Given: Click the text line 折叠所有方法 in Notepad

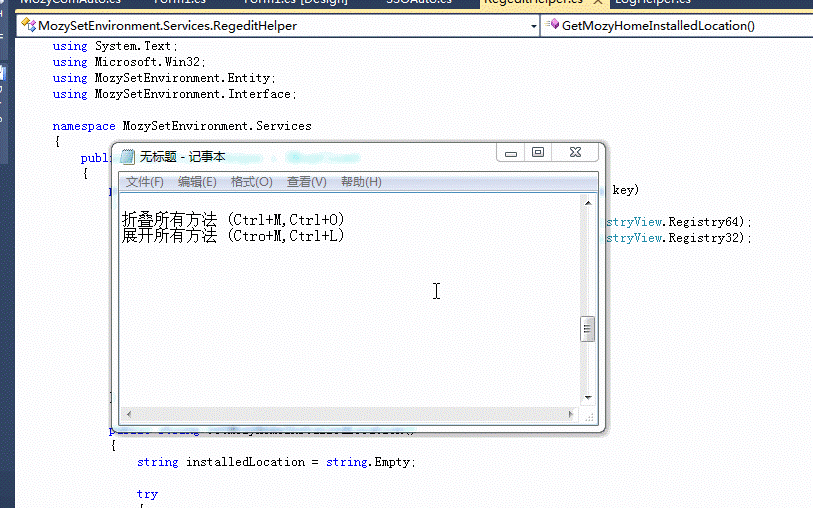Looking at the screenshot, I should [x=170, y=219].
